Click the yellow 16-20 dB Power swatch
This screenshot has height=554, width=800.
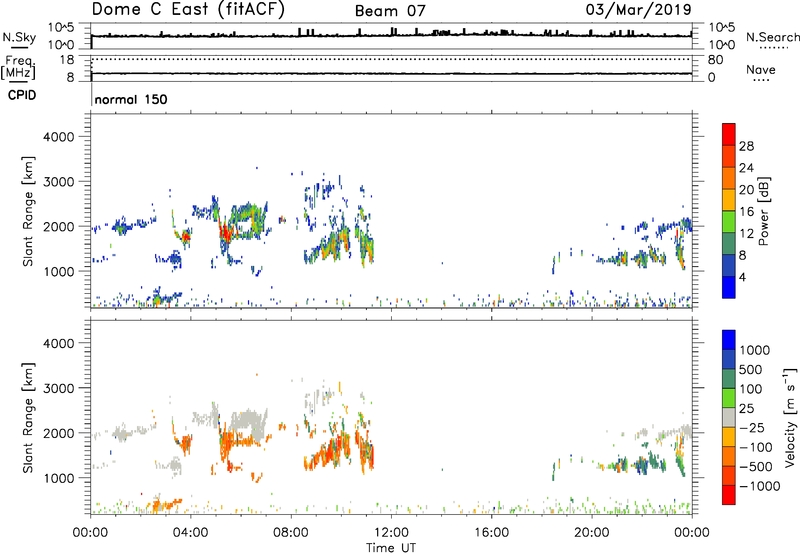729,199
